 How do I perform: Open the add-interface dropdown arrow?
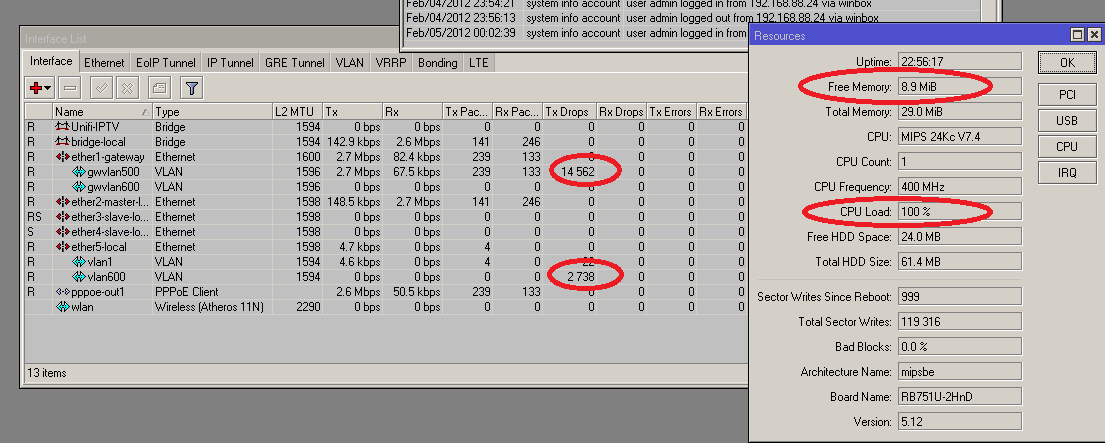48,89
